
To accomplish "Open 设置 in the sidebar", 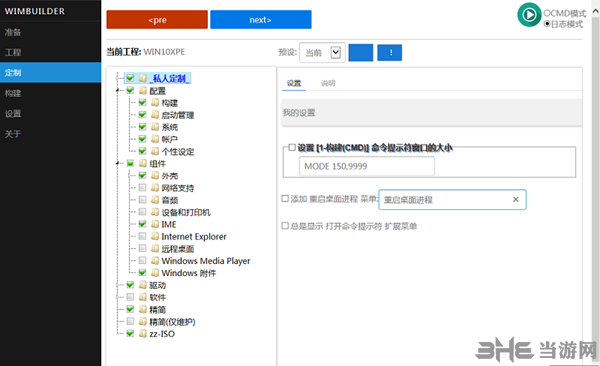I will (x=51, y=113).
